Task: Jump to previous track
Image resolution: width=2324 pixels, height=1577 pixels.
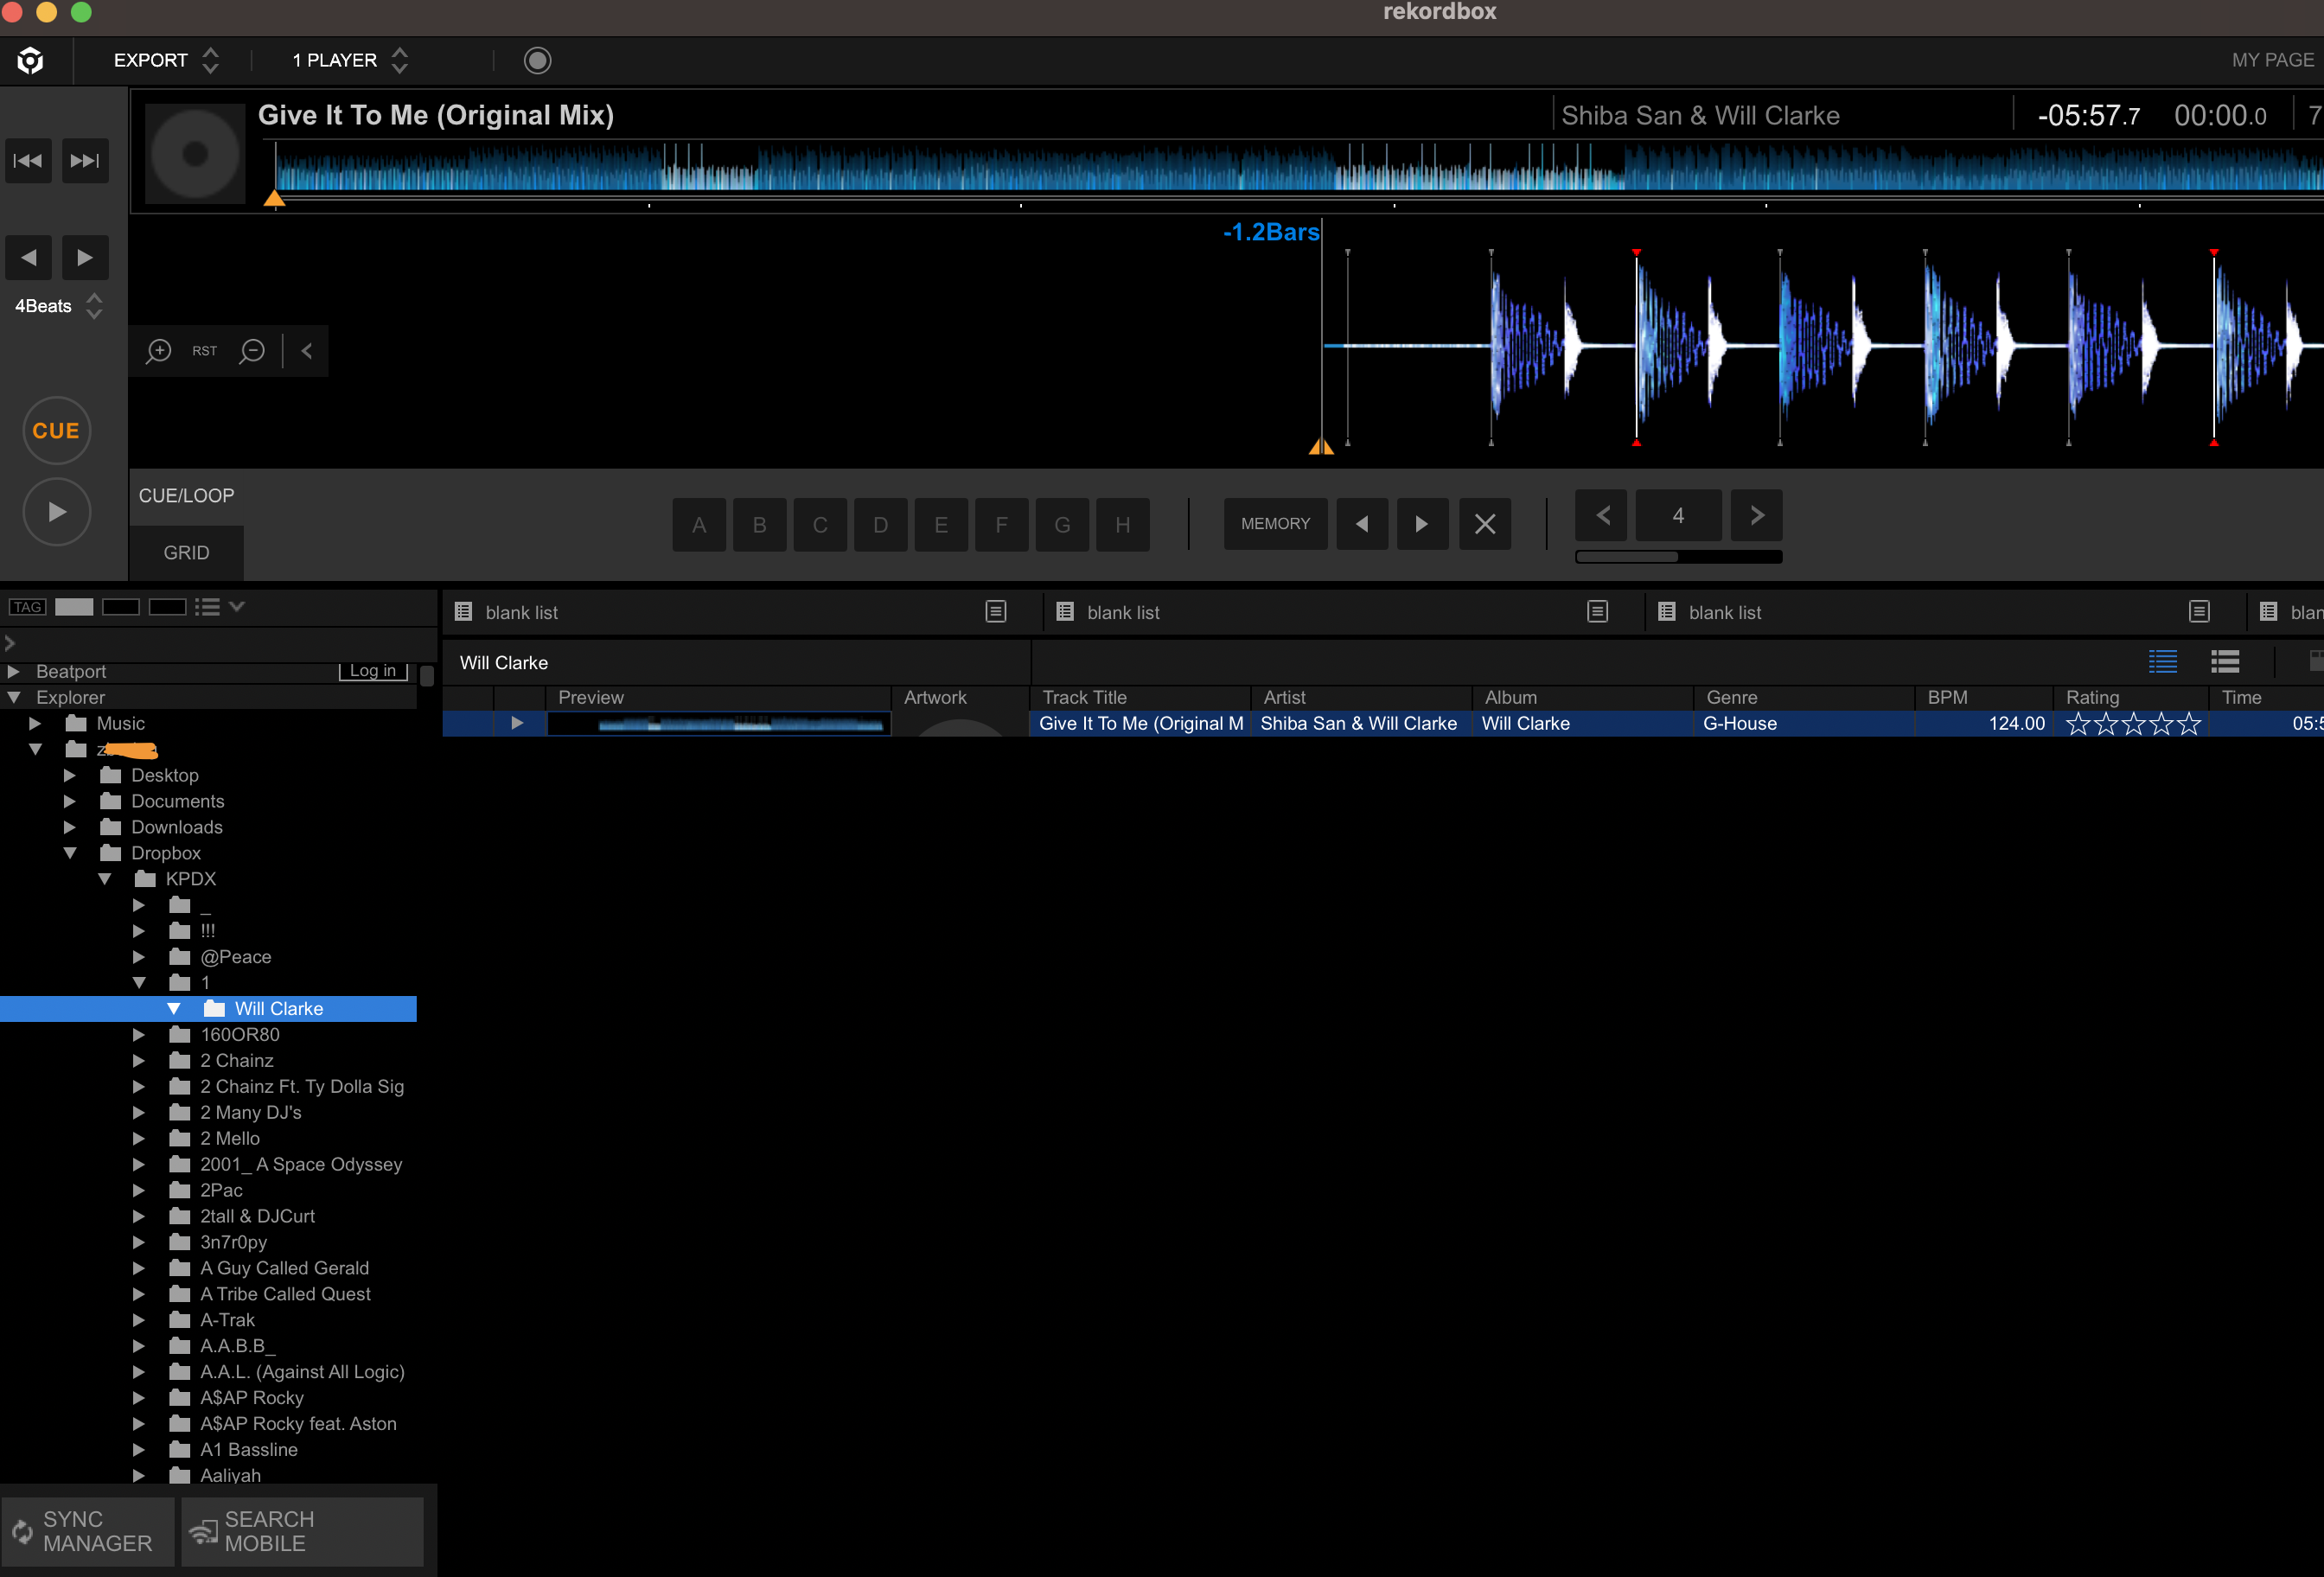Action: (28, 161)
